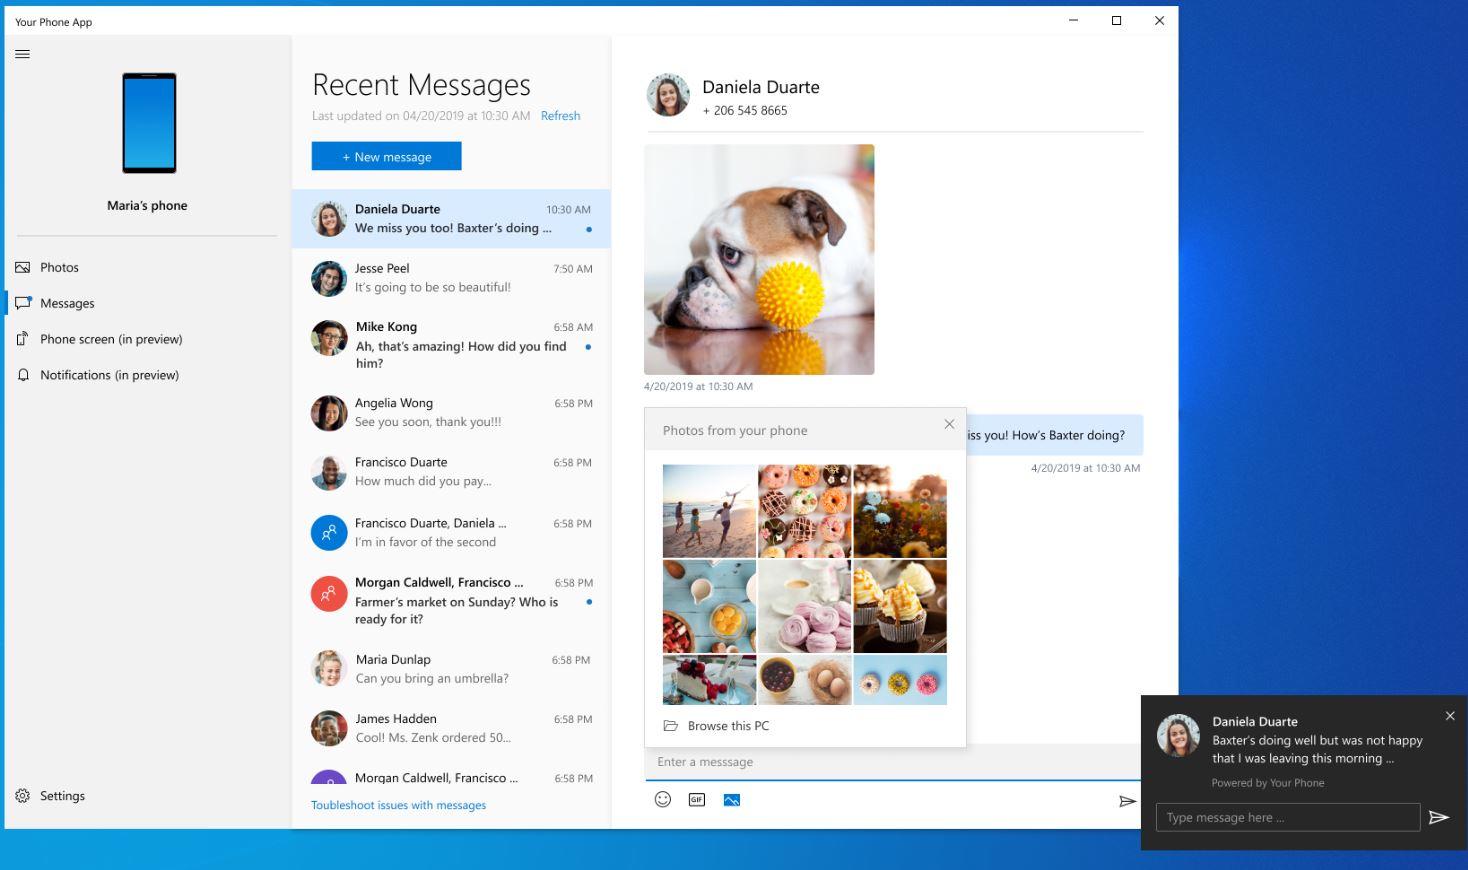Open Settings from the sidebar
Screen dimensions: 1468x870
pos(62,796)
